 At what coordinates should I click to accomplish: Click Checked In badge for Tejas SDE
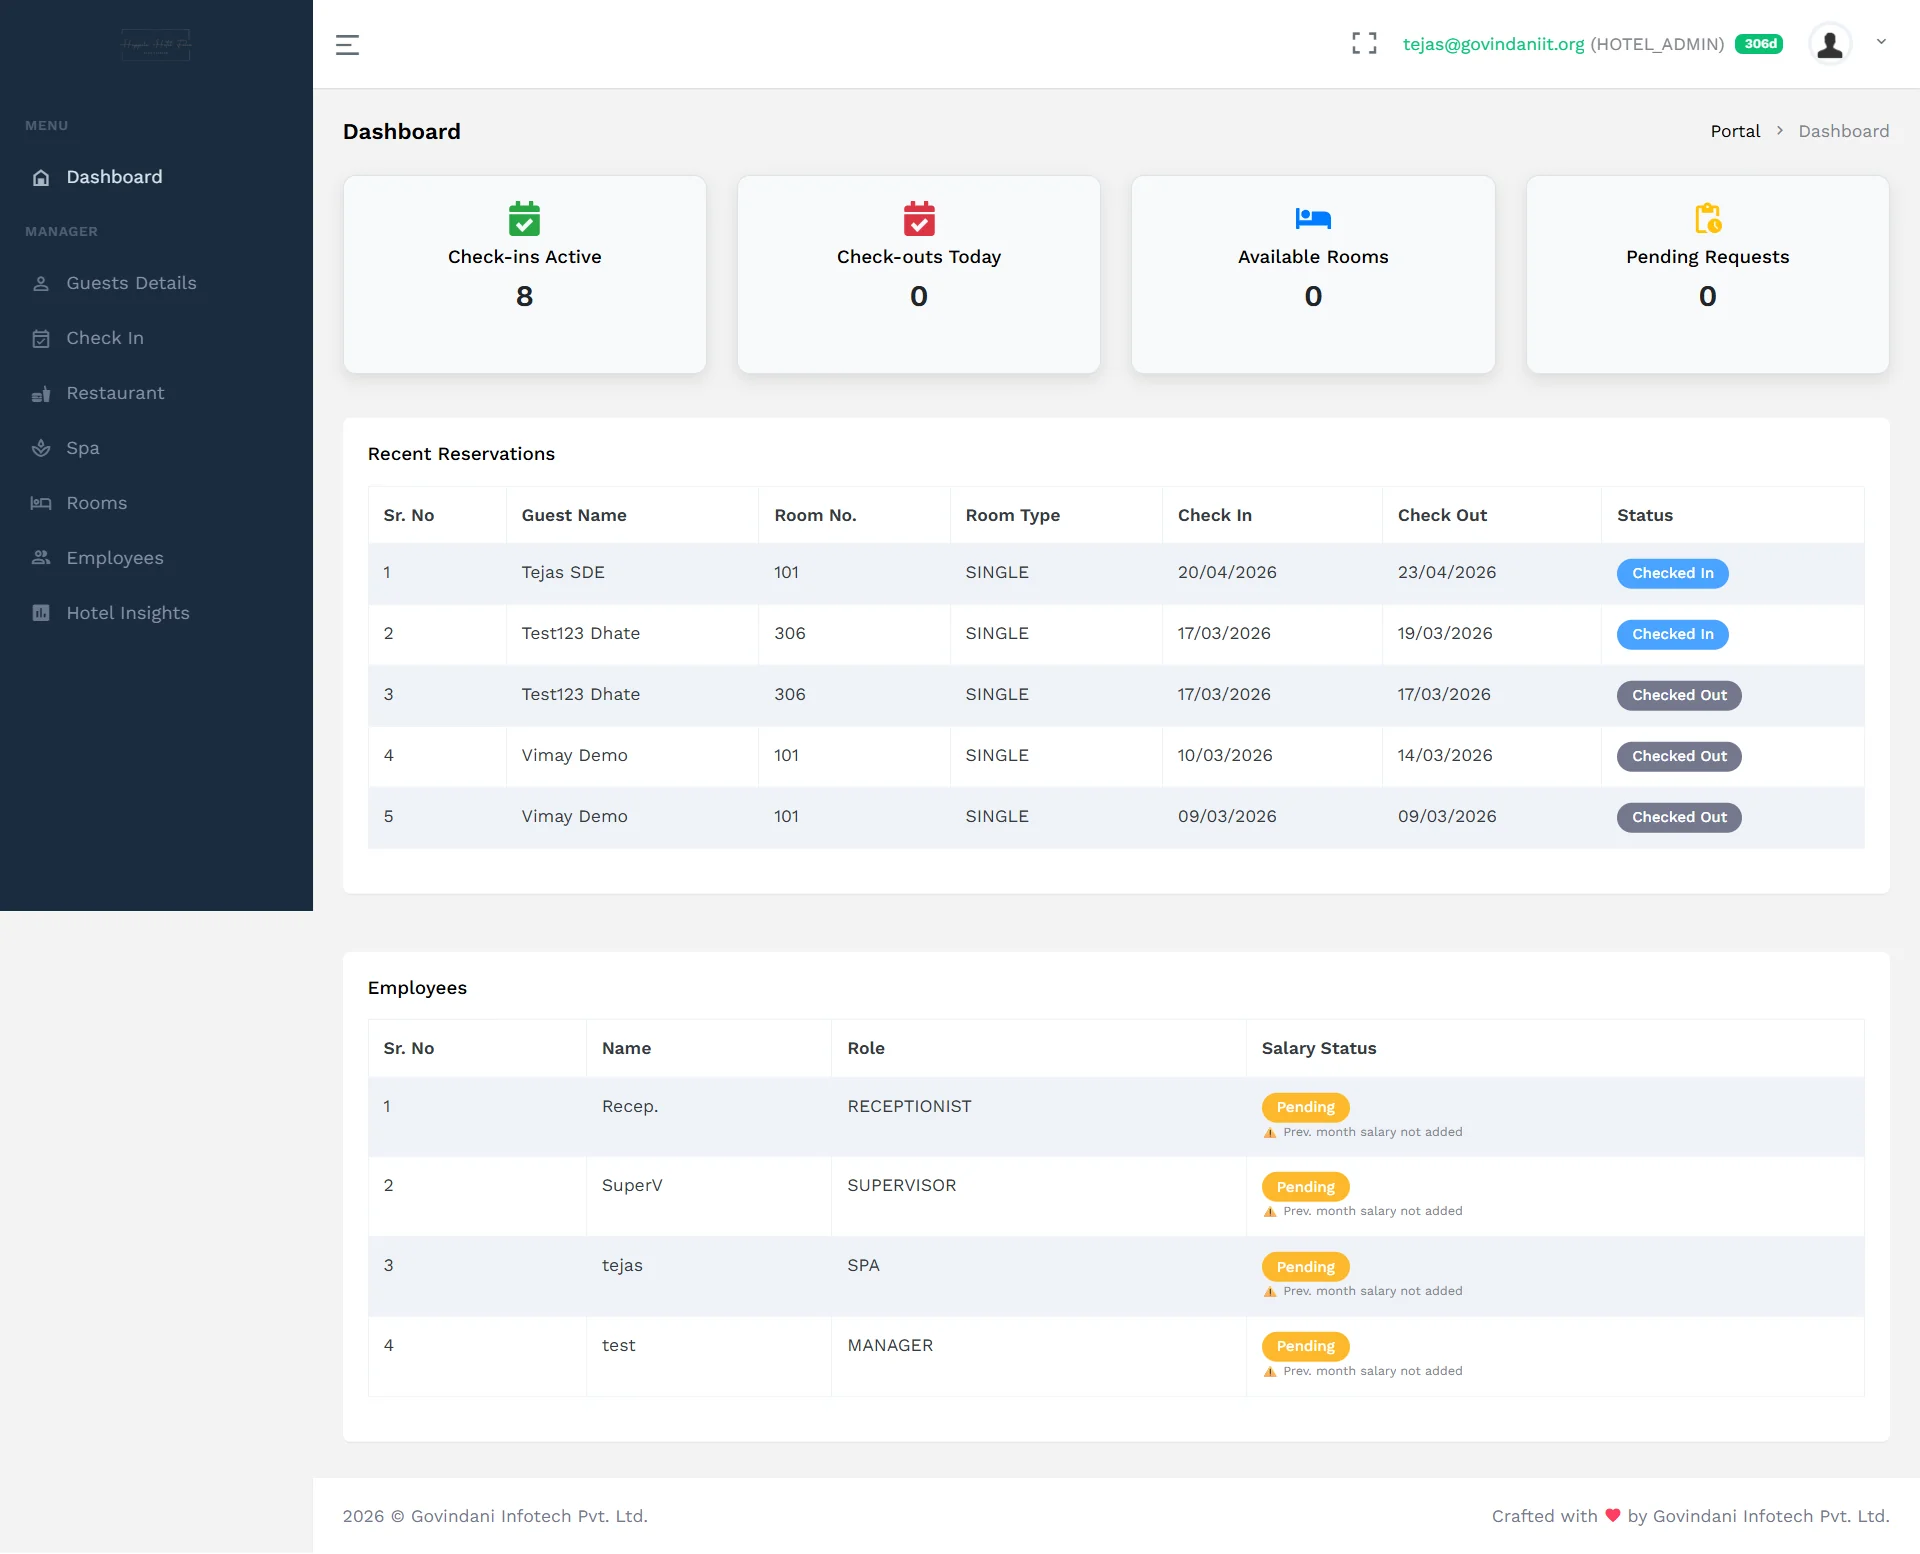(x=1672, y=573)
